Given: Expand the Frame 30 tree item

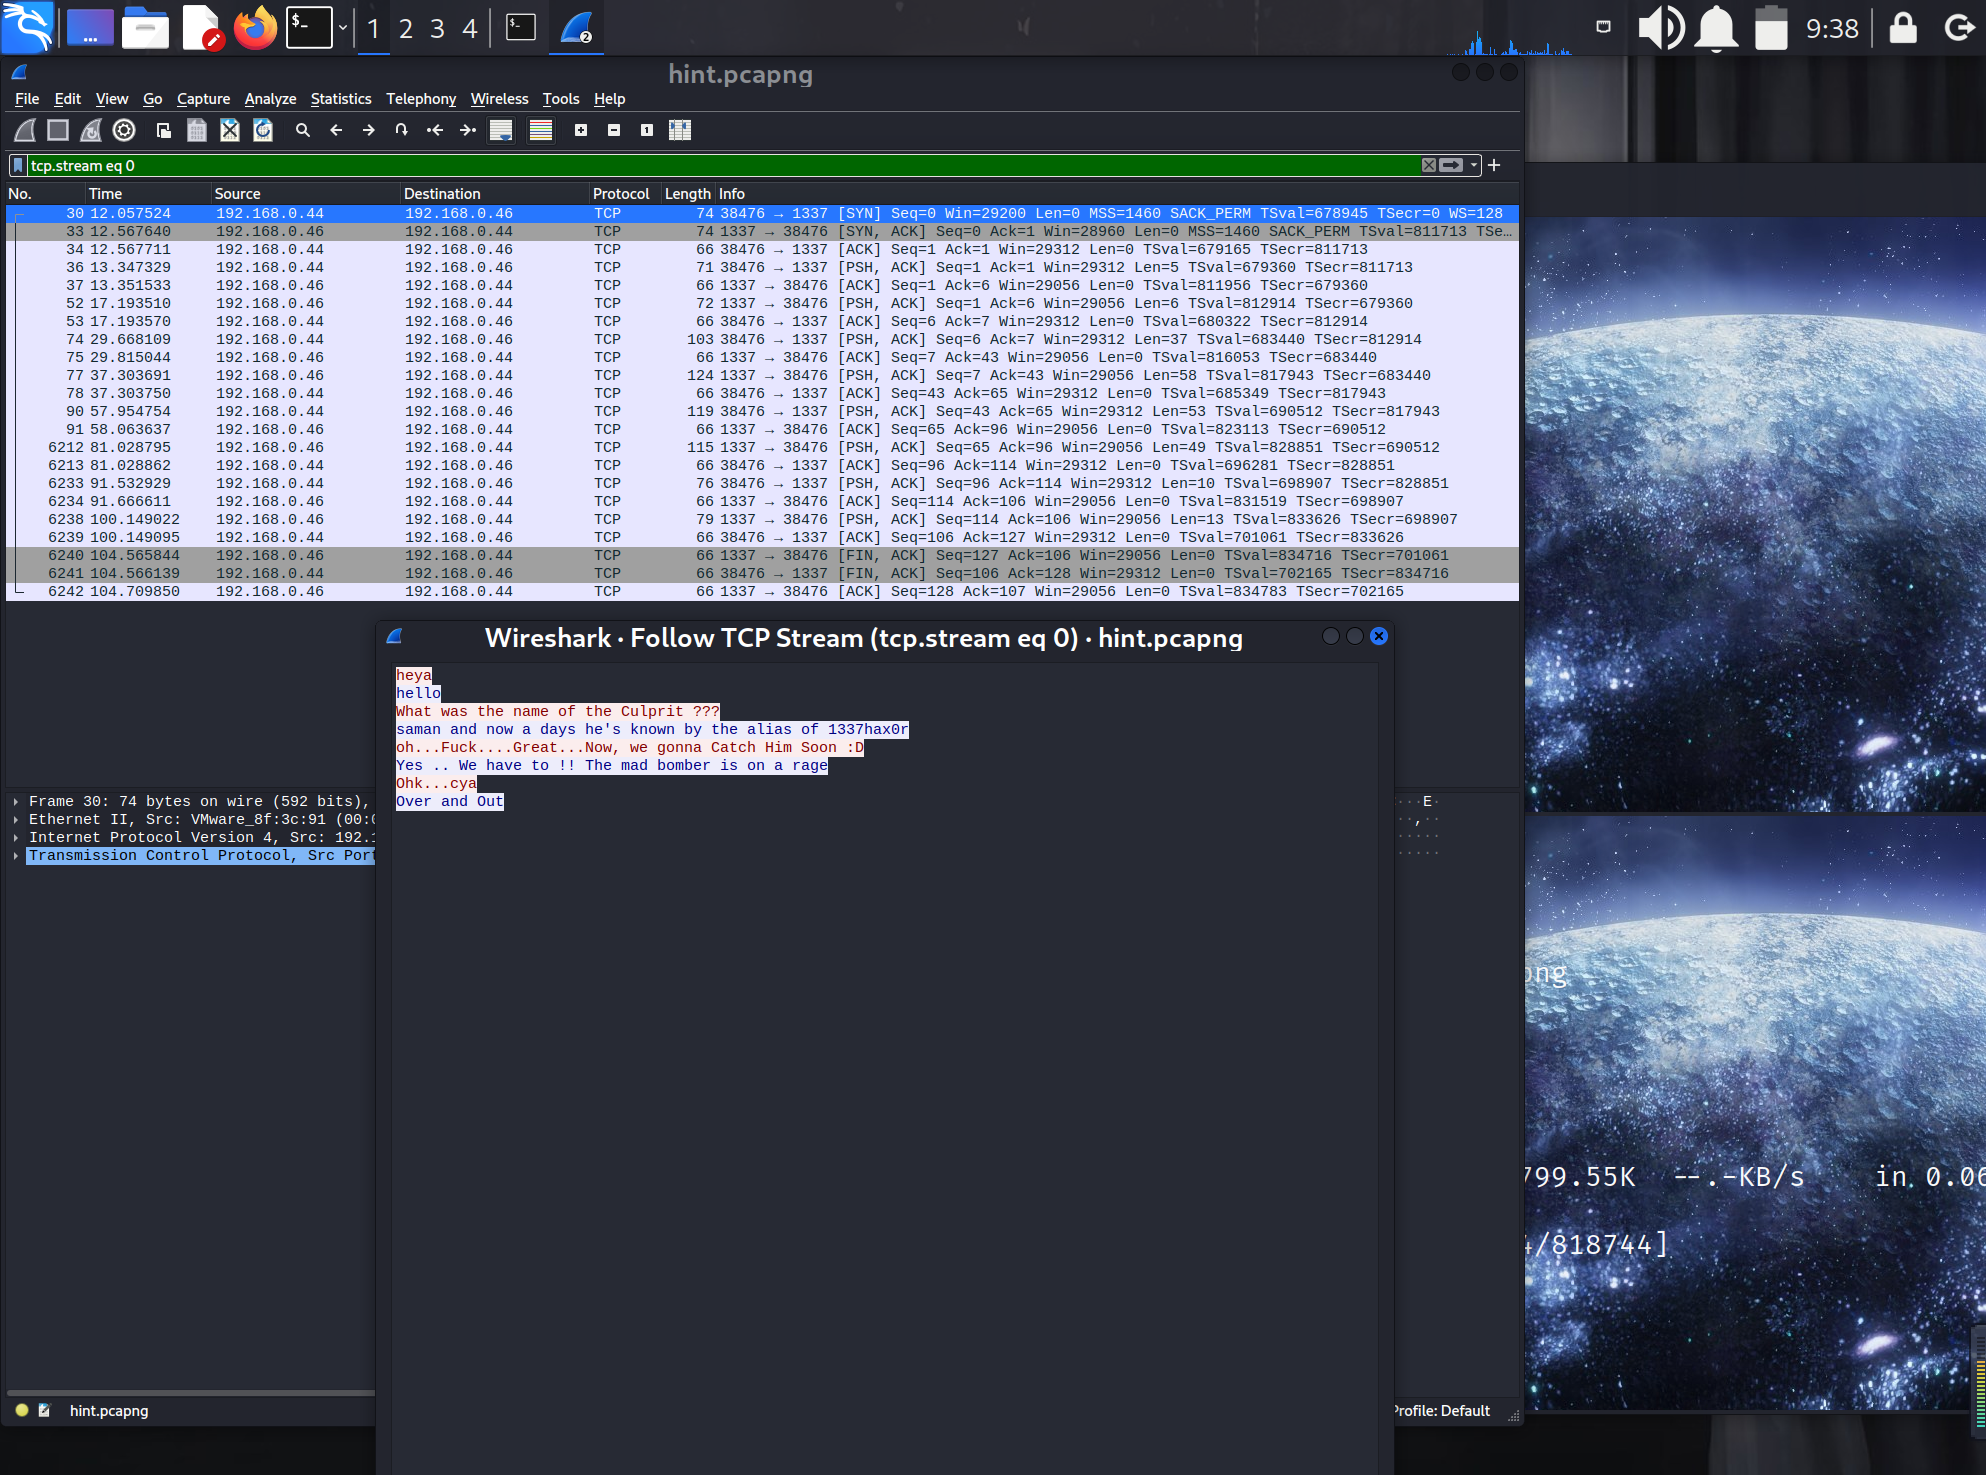Looking at the screenshot, I should click(x=16, y=802).
